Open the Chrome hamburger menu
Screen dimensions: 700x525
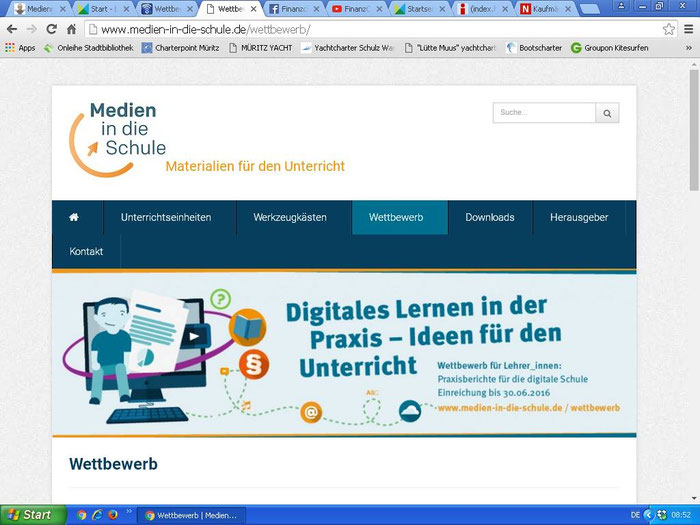[688, 29]
